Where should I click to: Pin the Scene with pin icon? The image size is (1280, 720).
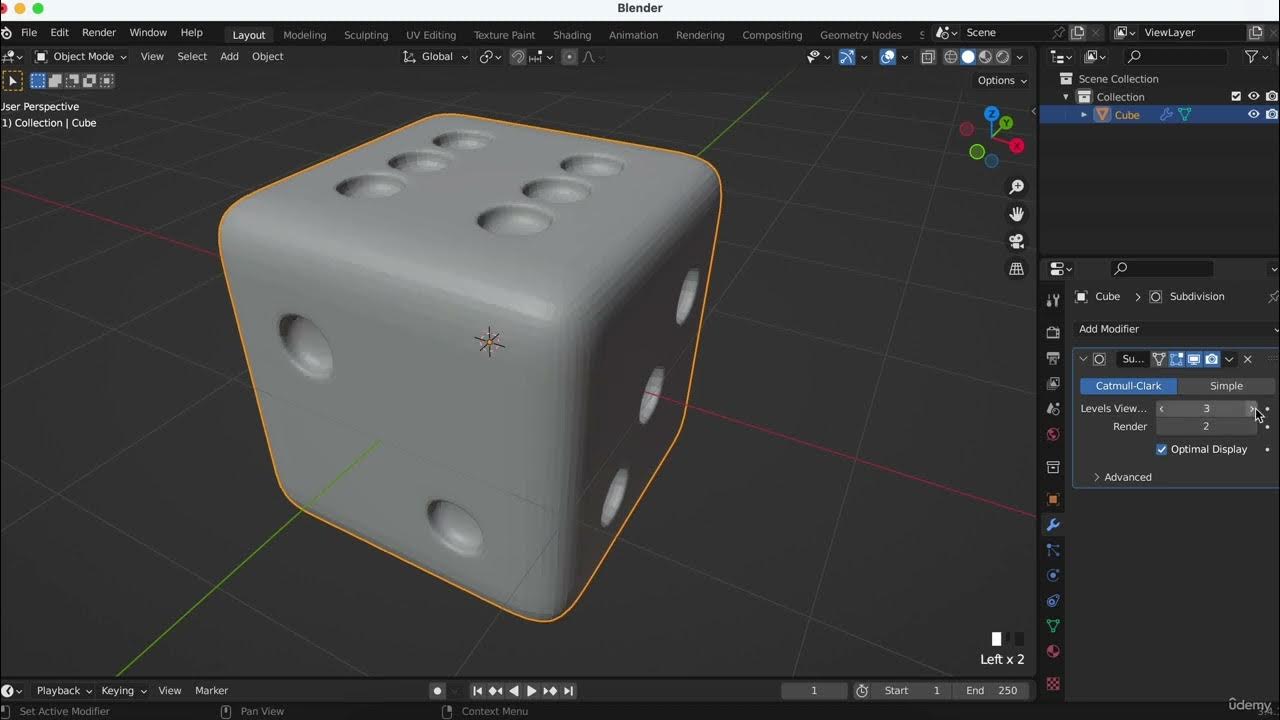click(1059, 33)
